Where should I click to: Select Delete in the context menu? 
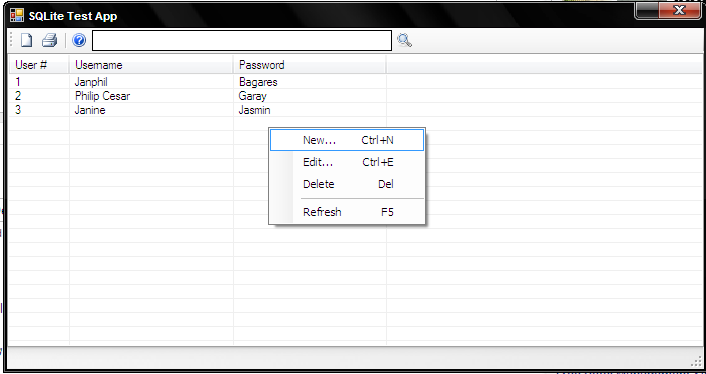click(347, 184)
